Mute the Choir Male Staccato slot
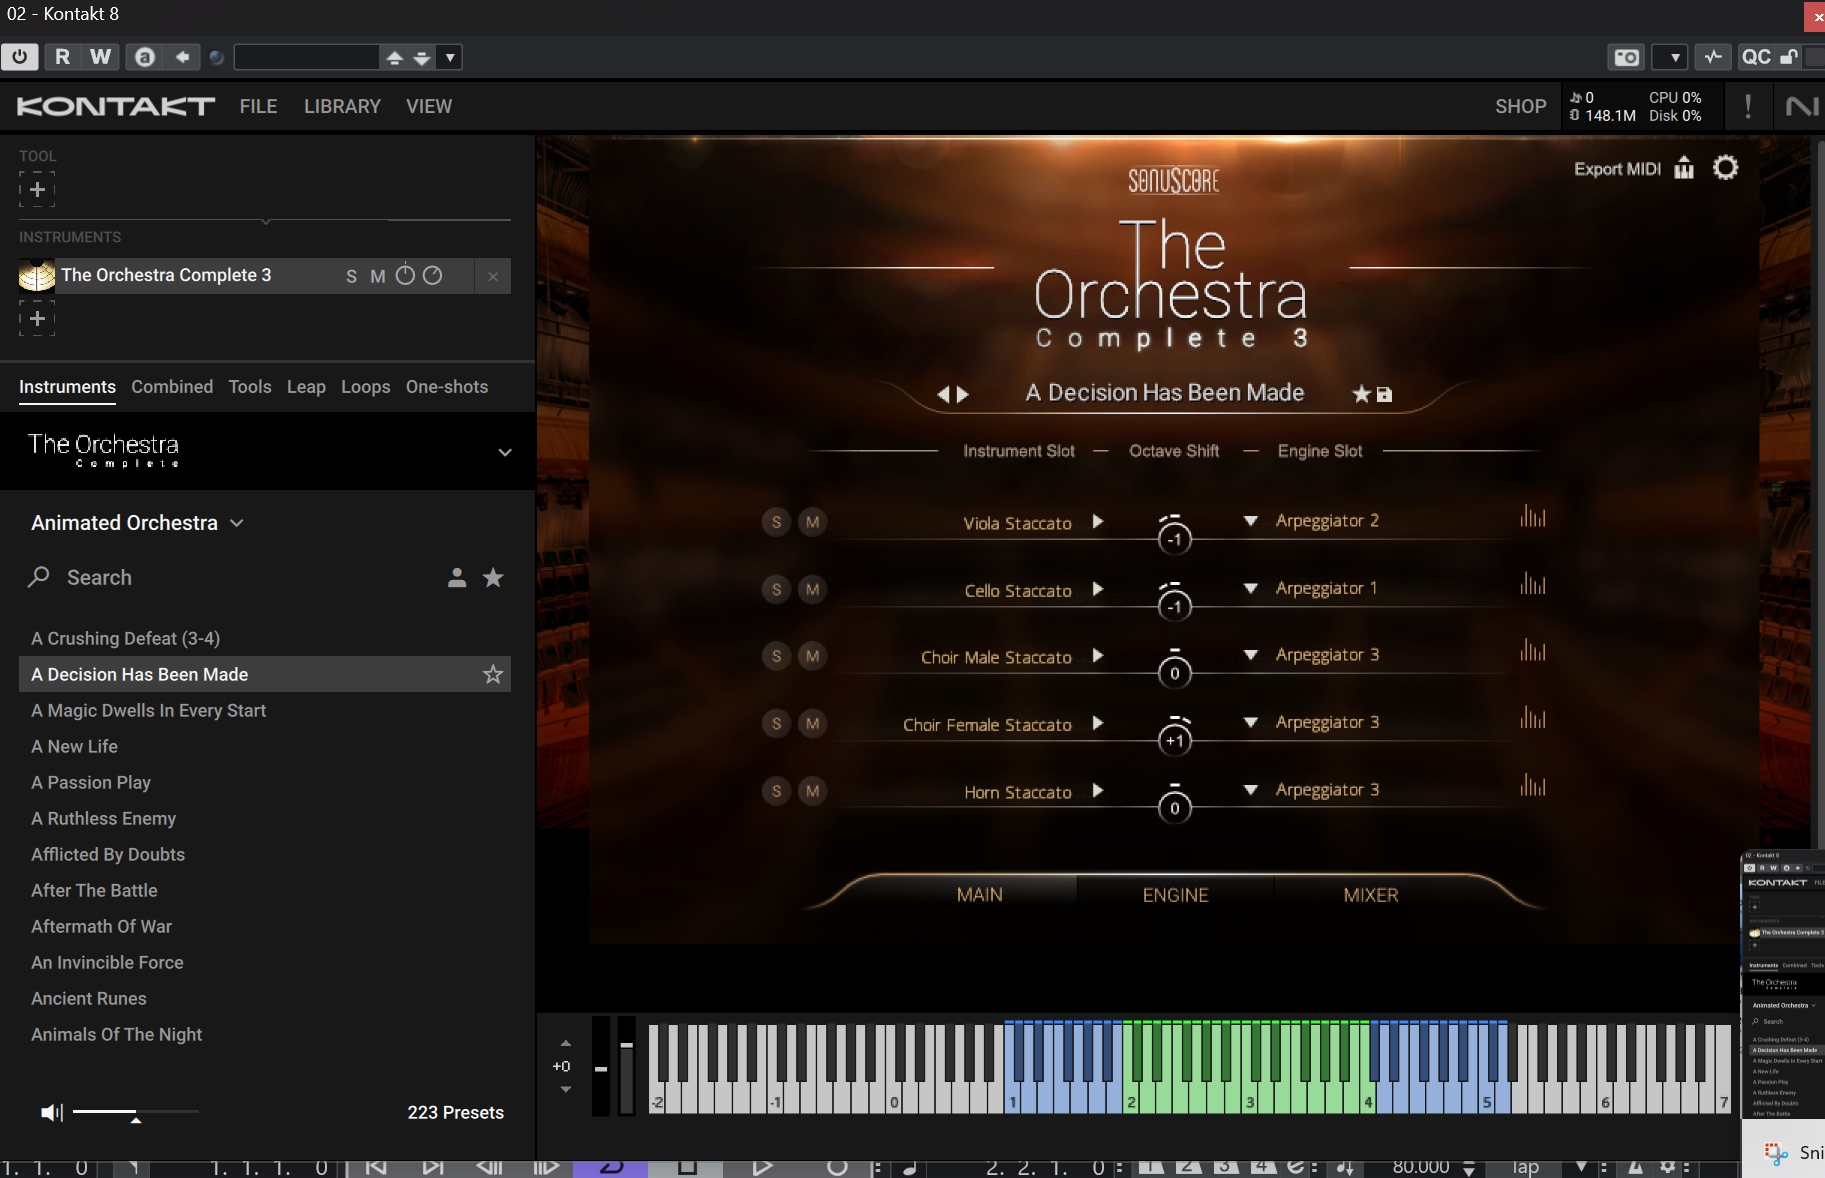Viewport: 1825px width, 1178px height. 812,656
